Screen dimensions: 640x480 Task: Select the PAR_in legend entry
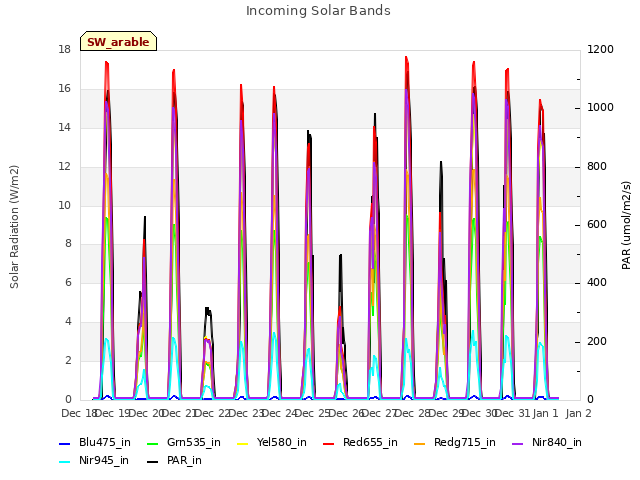[x=174, y=460]
